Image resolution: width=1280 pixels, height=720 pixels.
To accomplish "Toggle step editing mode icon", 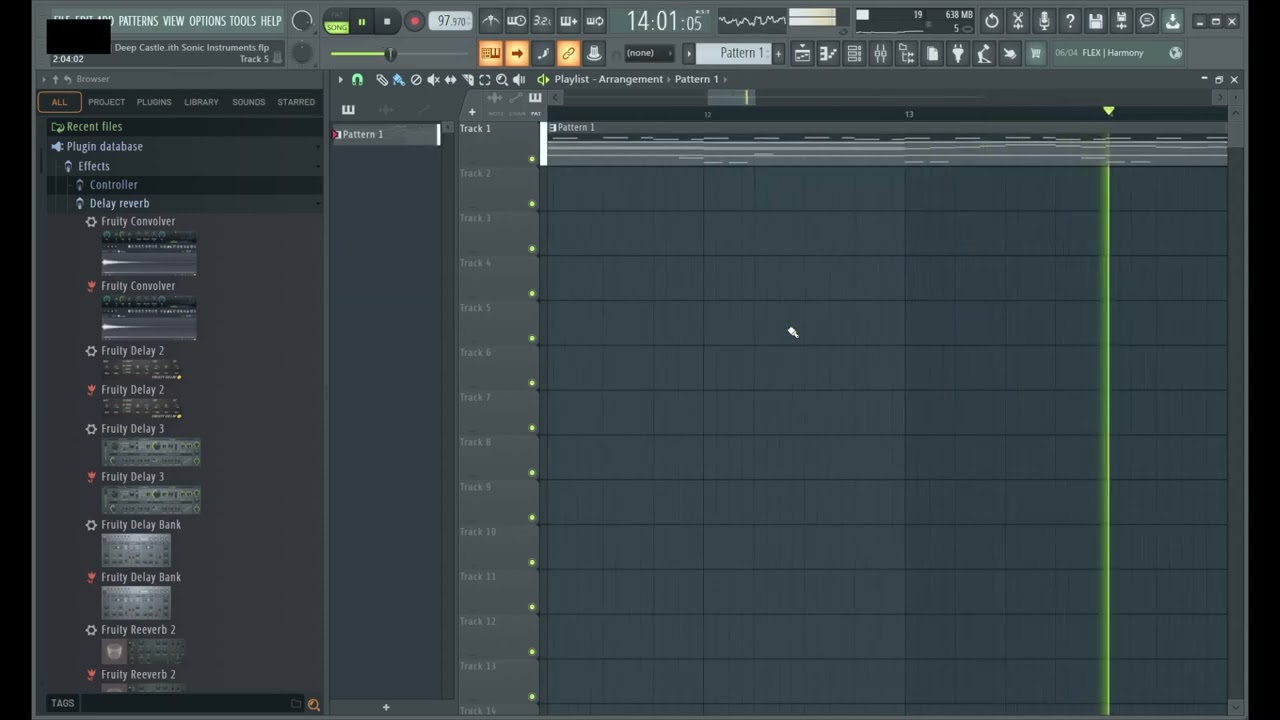I will [x=542, y=53].
